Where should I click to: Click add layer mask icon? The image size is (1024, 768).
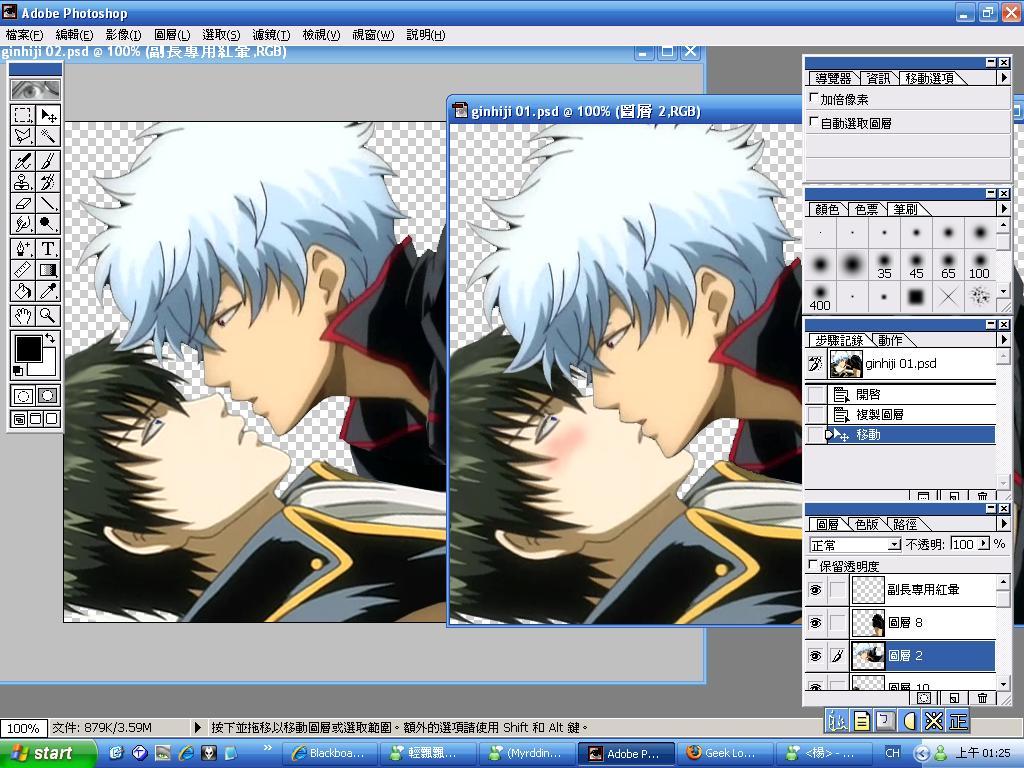pyautogui.click(x=924, y=697)
